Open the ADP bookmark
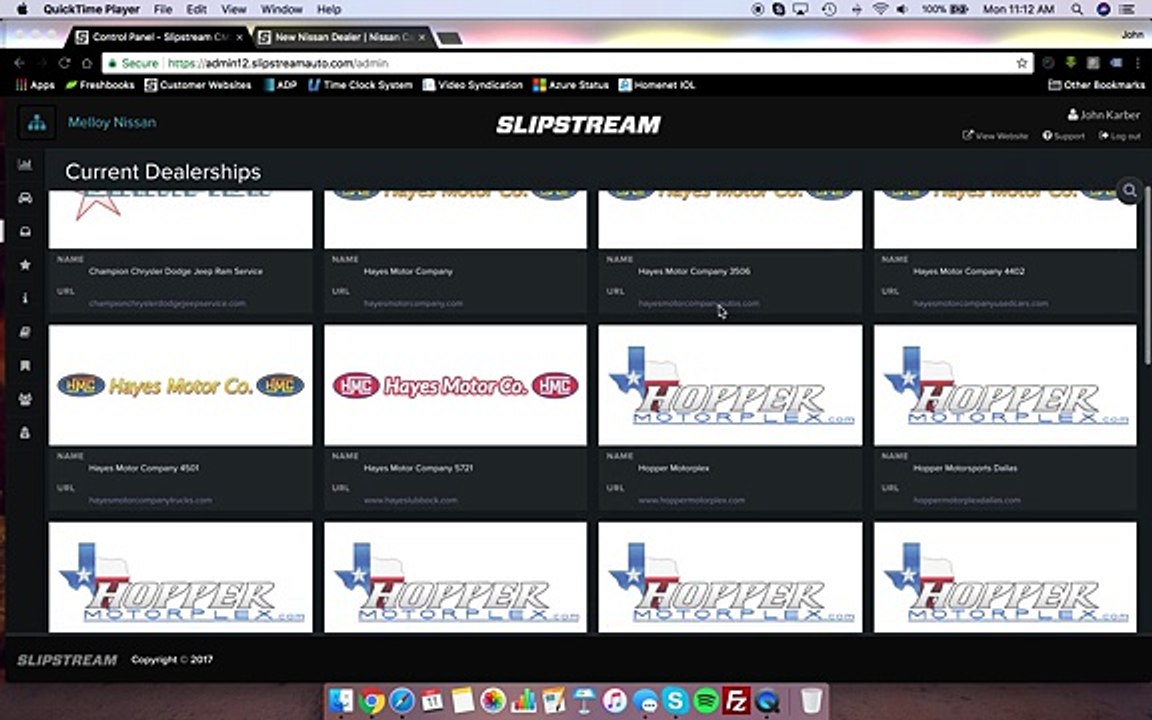1152x720 pixels. (280, 85)
